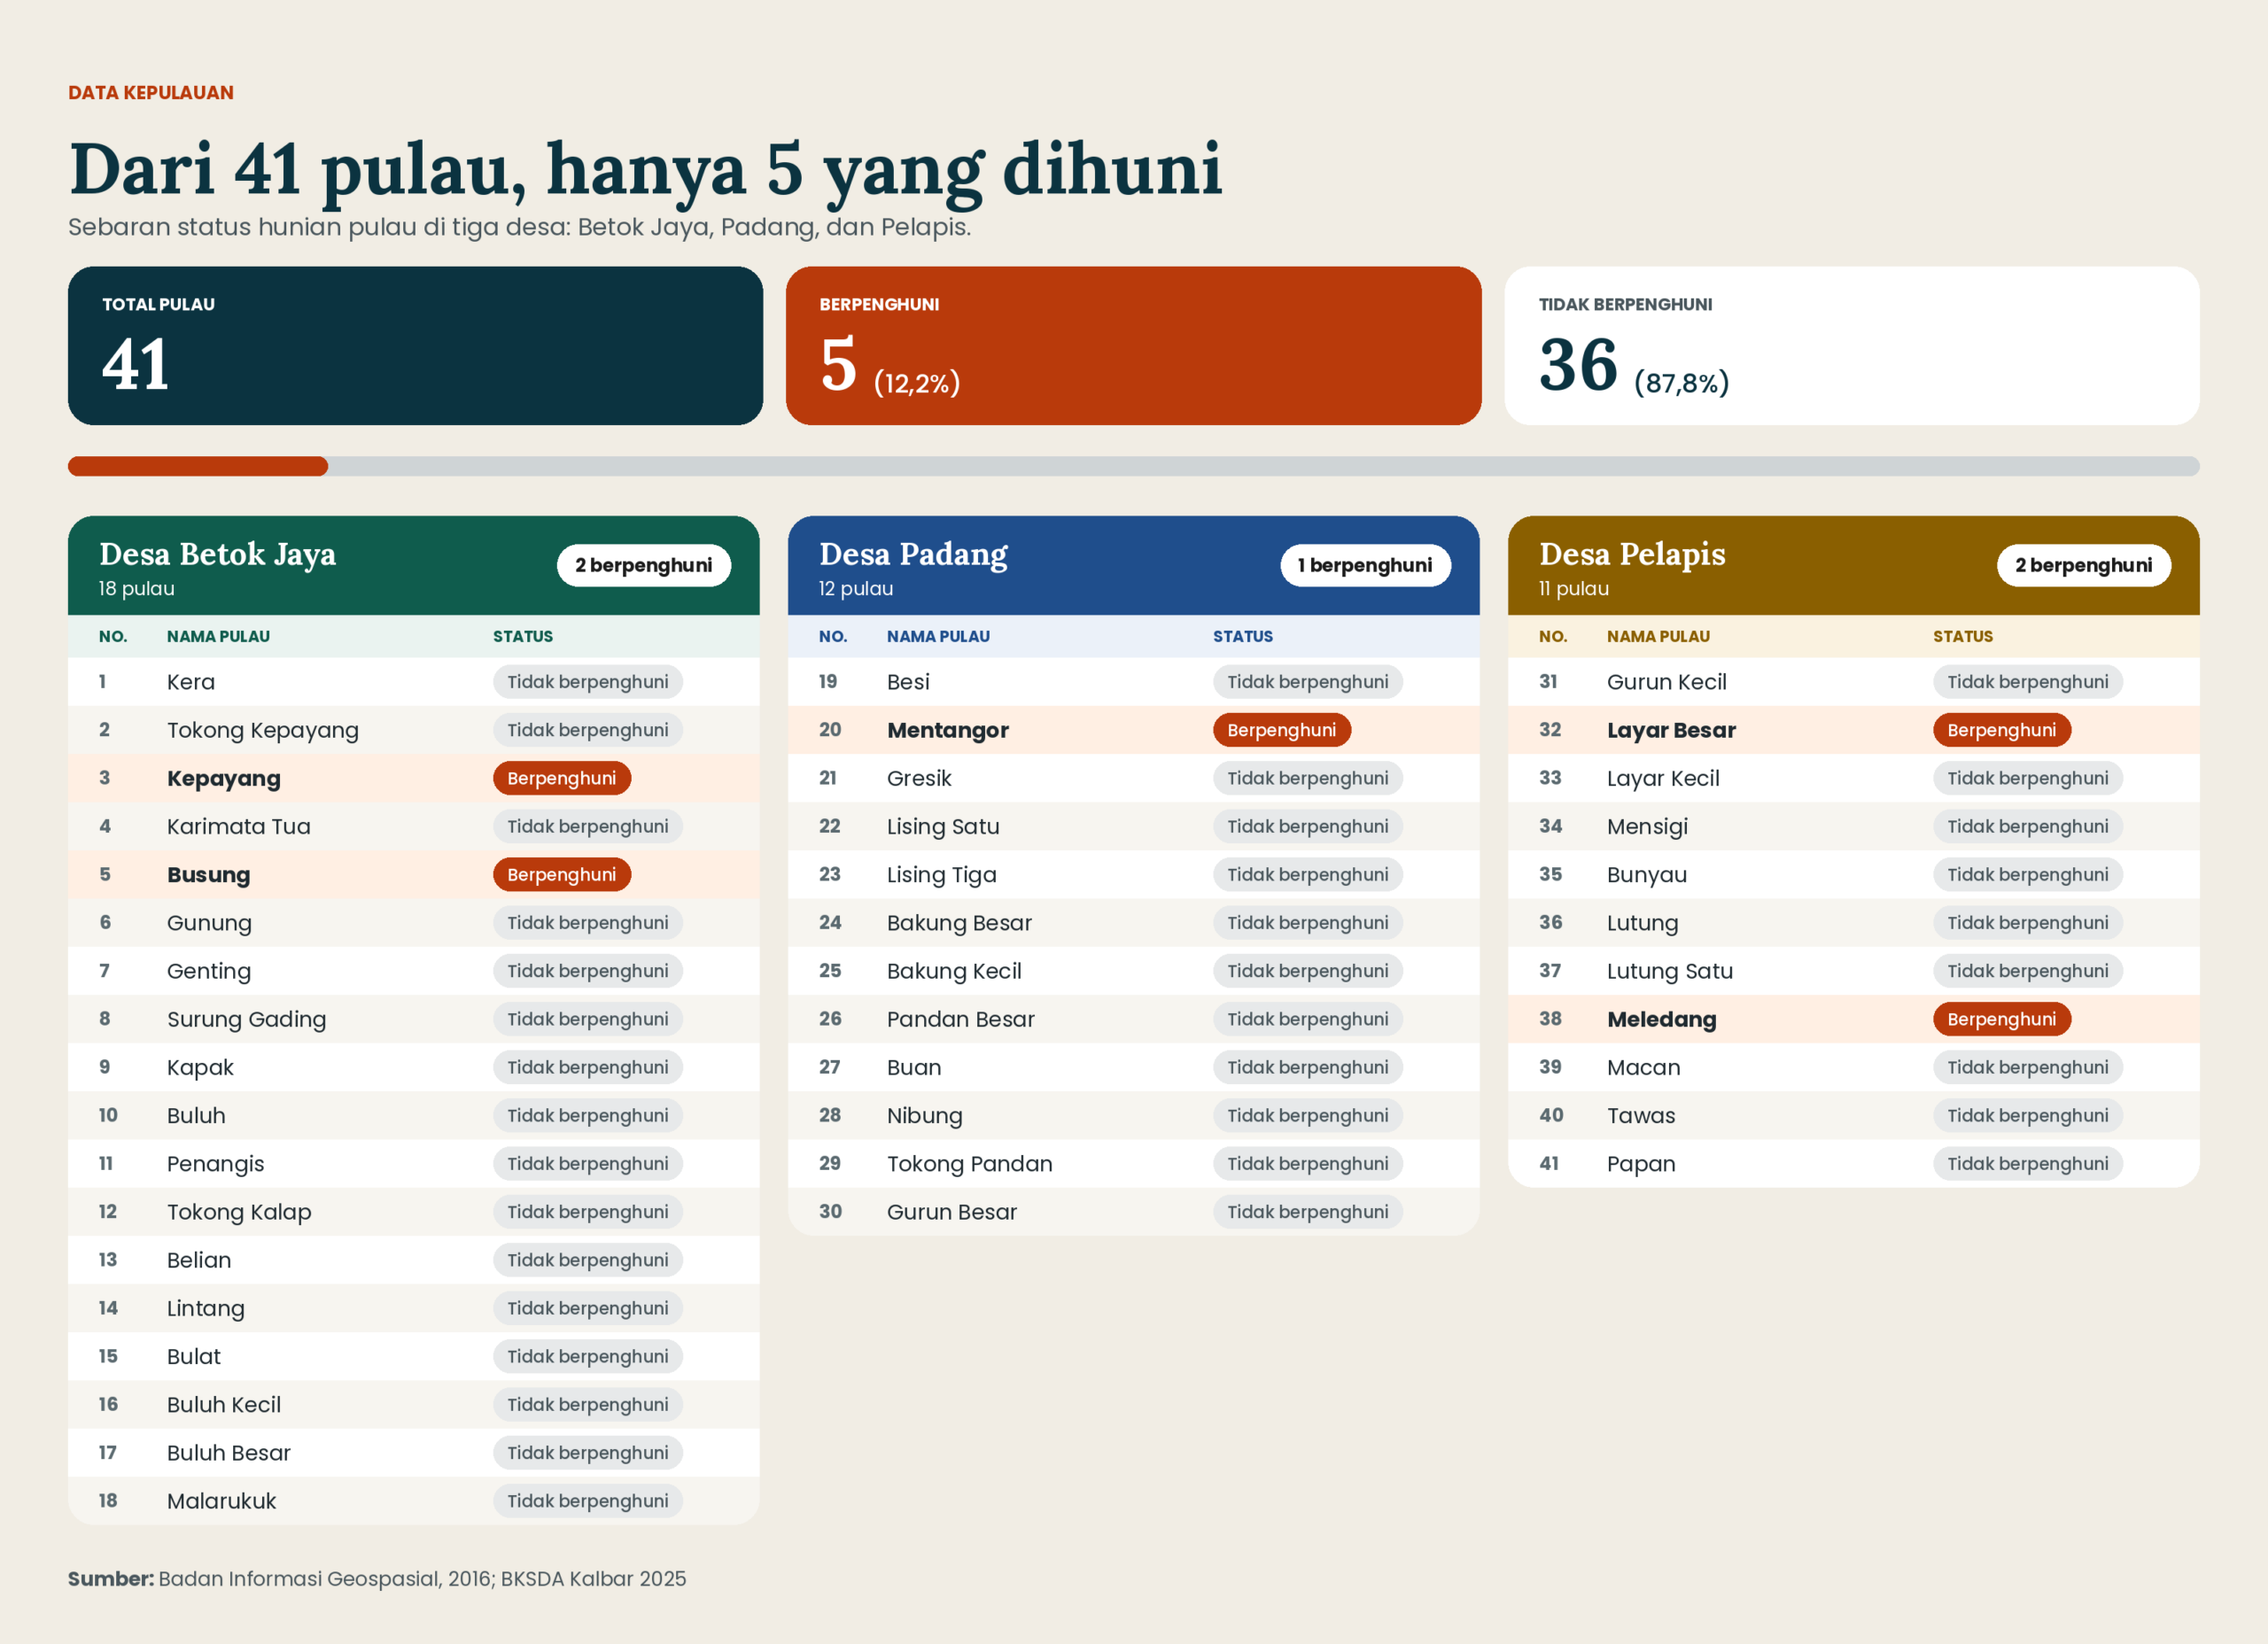Screen dimensions: 2268x1644
Task: Click the Sumber source citation line
Action: click(377, 1578)
